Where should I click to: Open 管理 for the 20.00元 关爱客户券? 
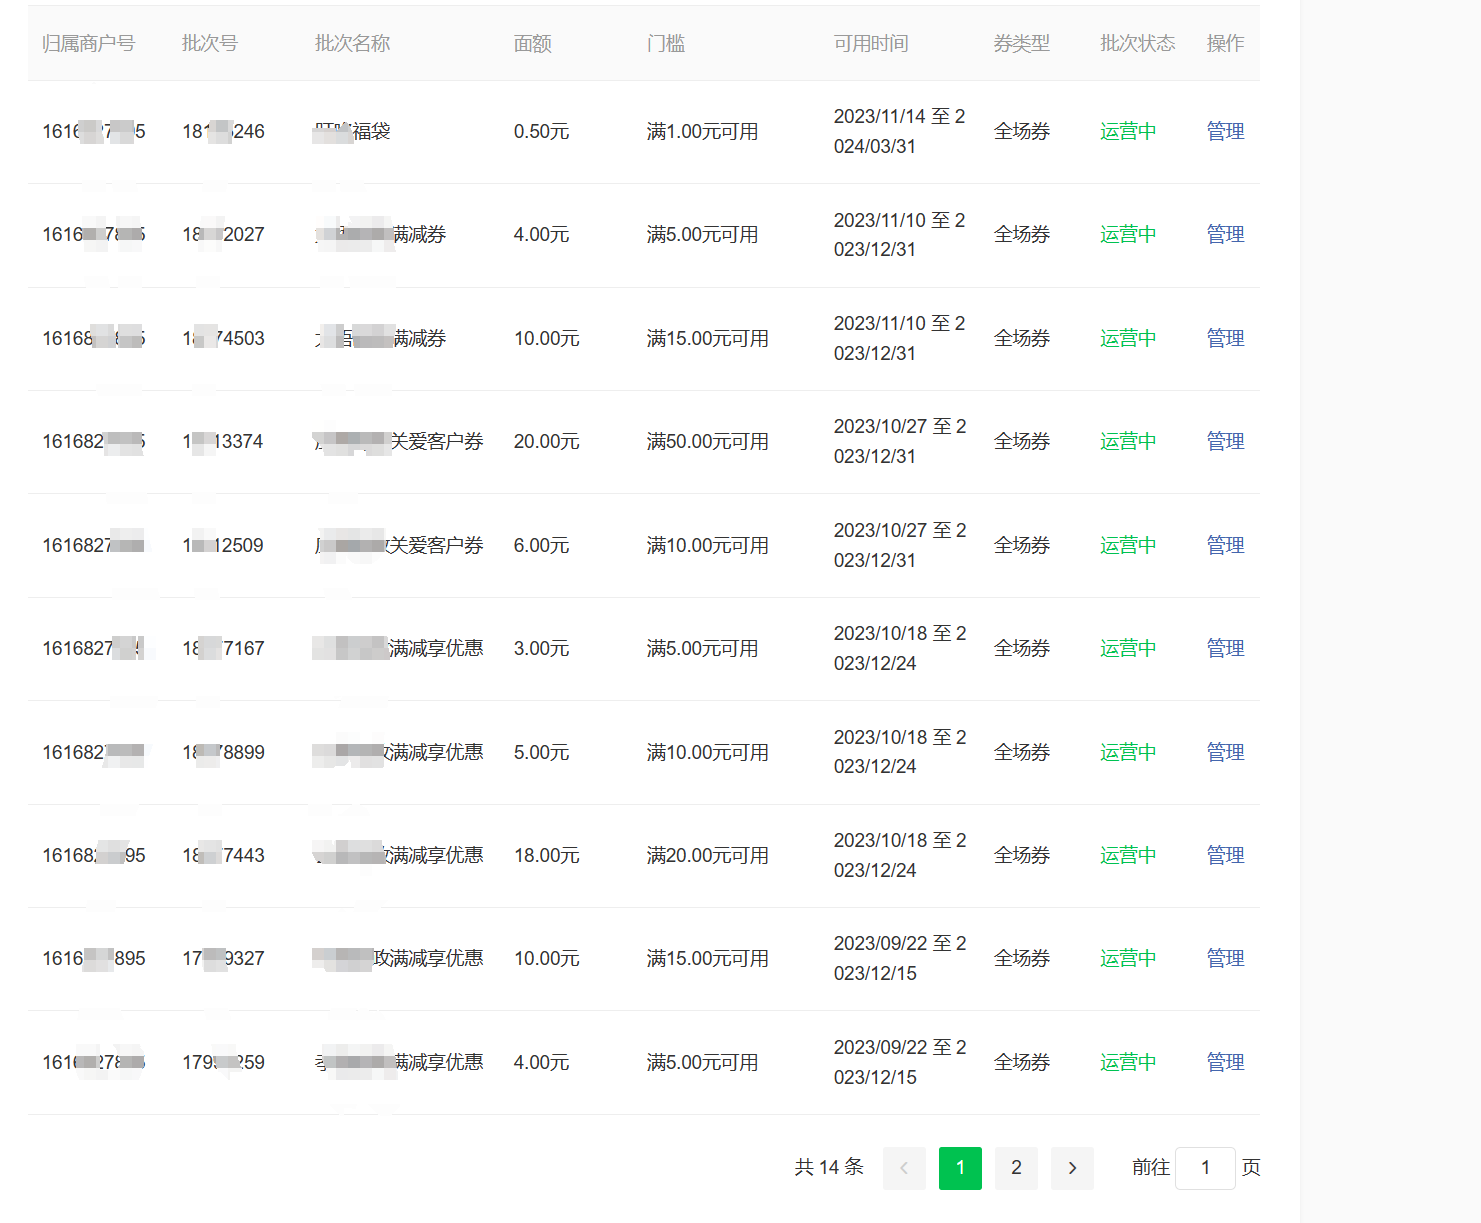pyautogui.click(x=1225, y=441)
